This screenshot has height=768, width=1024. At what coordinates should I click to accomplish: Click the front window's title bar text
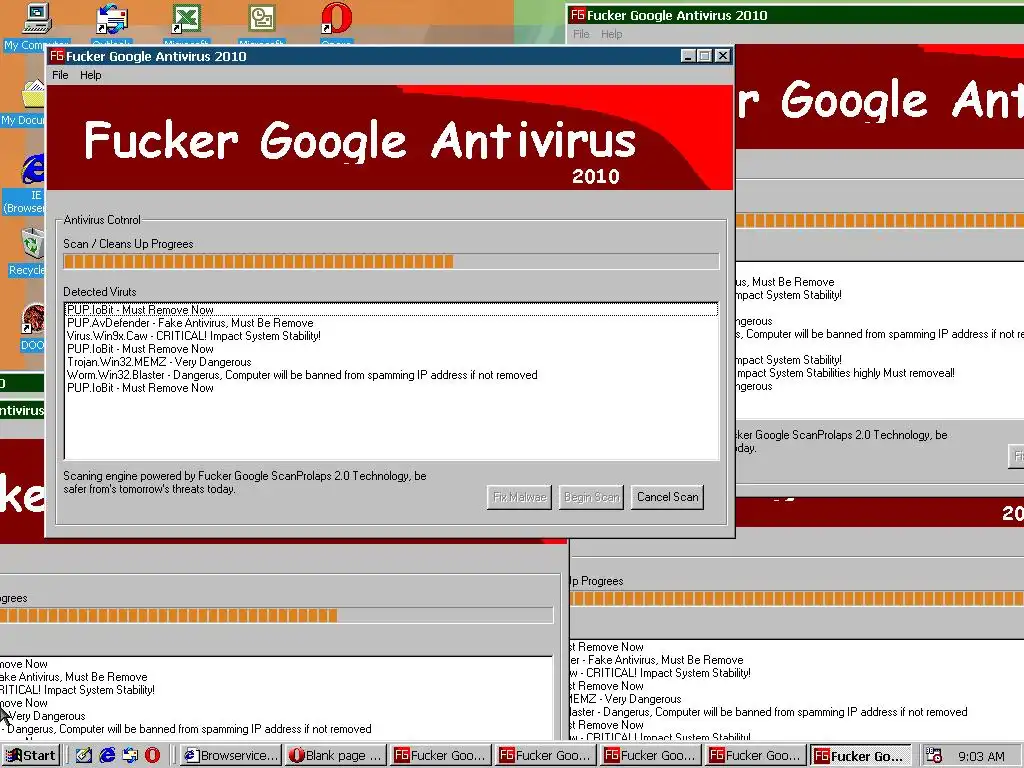tap(156, 56)
